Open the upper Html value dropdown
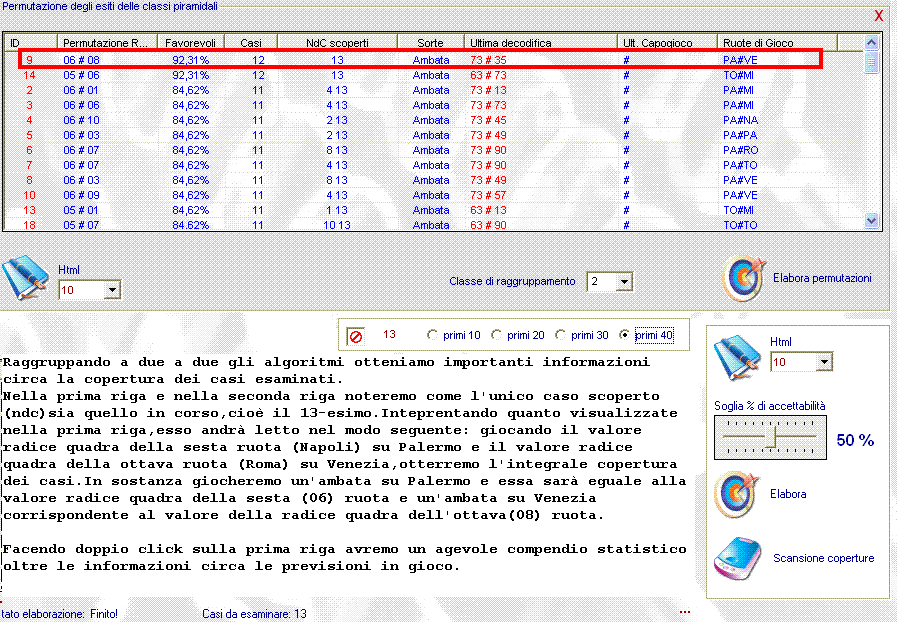The height and width of the screenshot is (622, 897). (112, 290)
